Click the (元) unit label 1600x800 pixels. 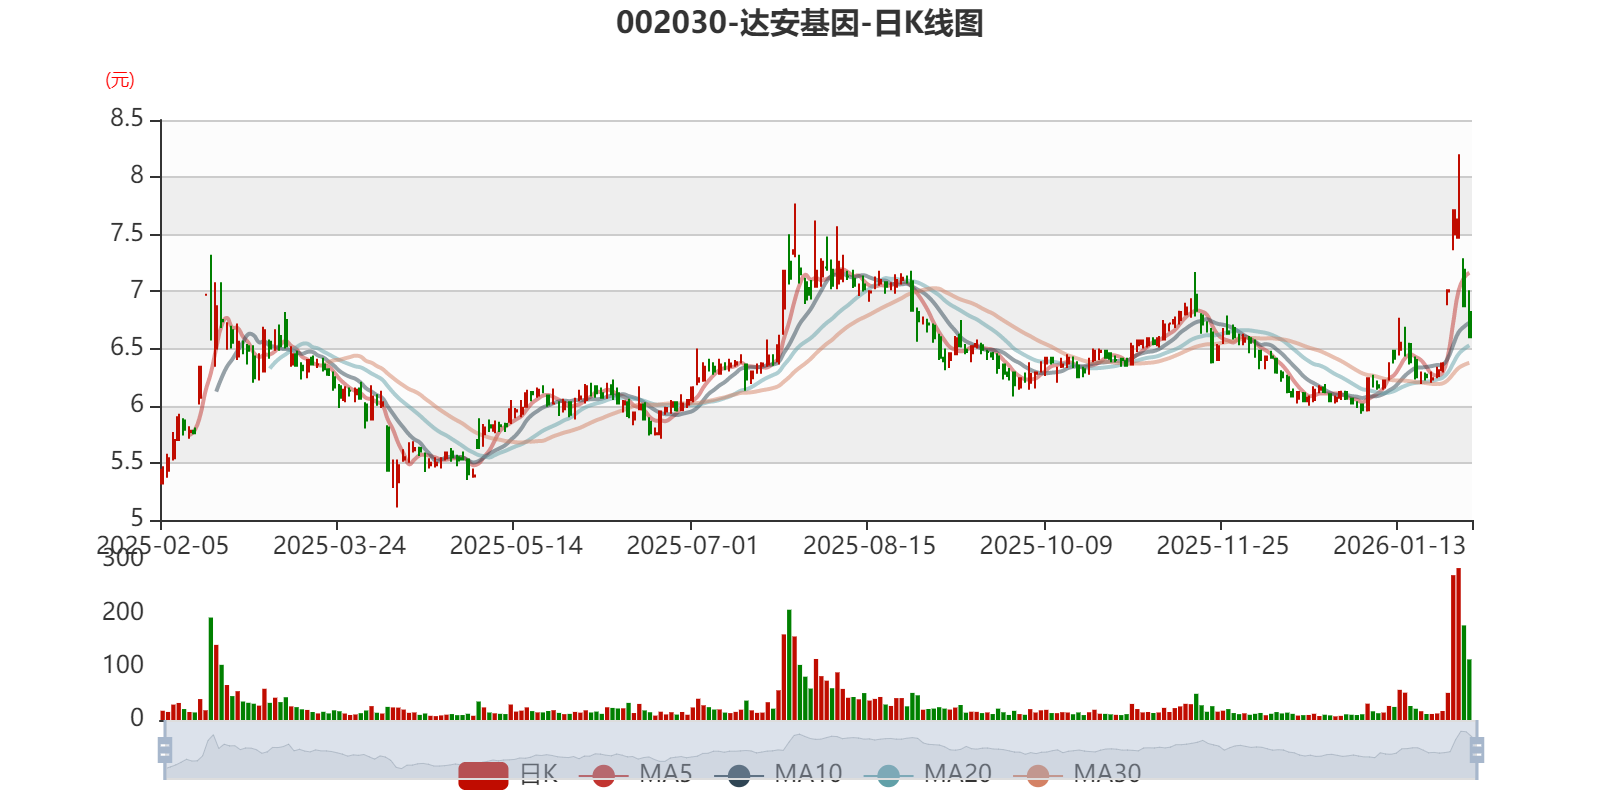coord(120,80)
